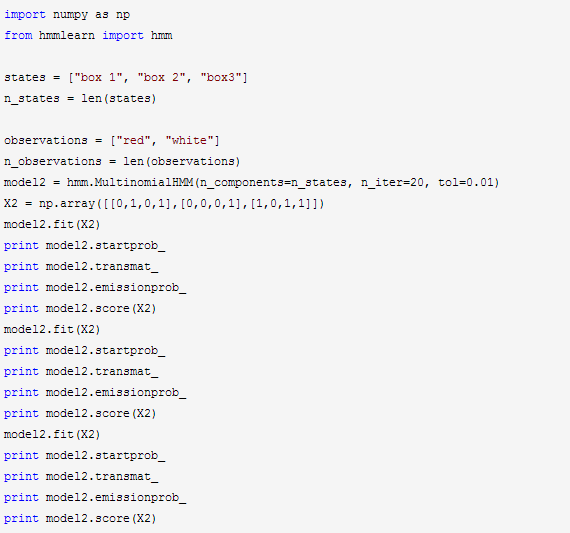
Task: Click the 'import numpy as np' line
Action: coord(67,15)
